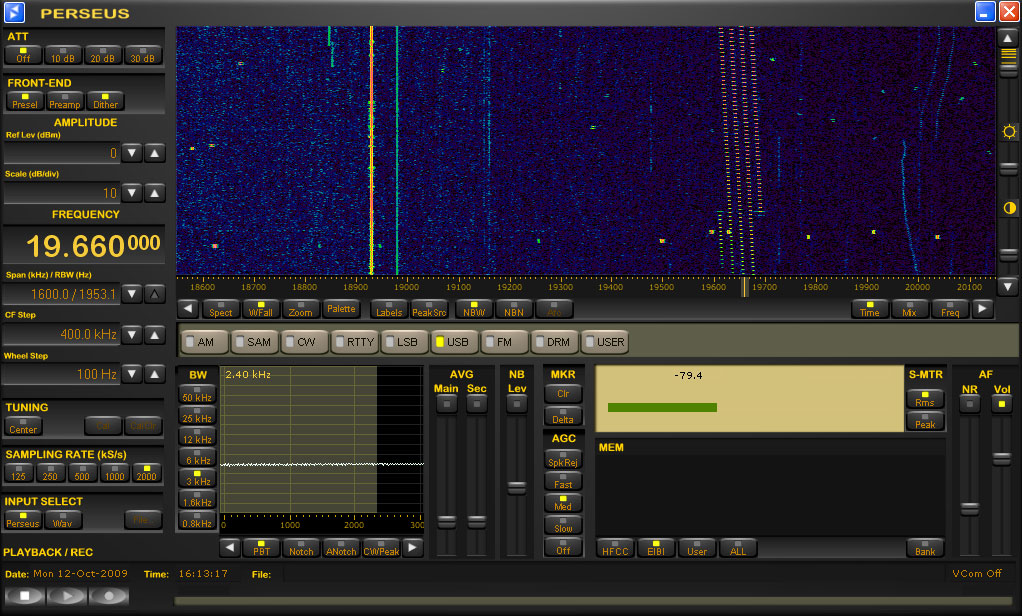This screenshot has width=1022, height=616.
Task: Decrease the Ref Lev value
Action: pyautogui.click(x=132, y=153)
